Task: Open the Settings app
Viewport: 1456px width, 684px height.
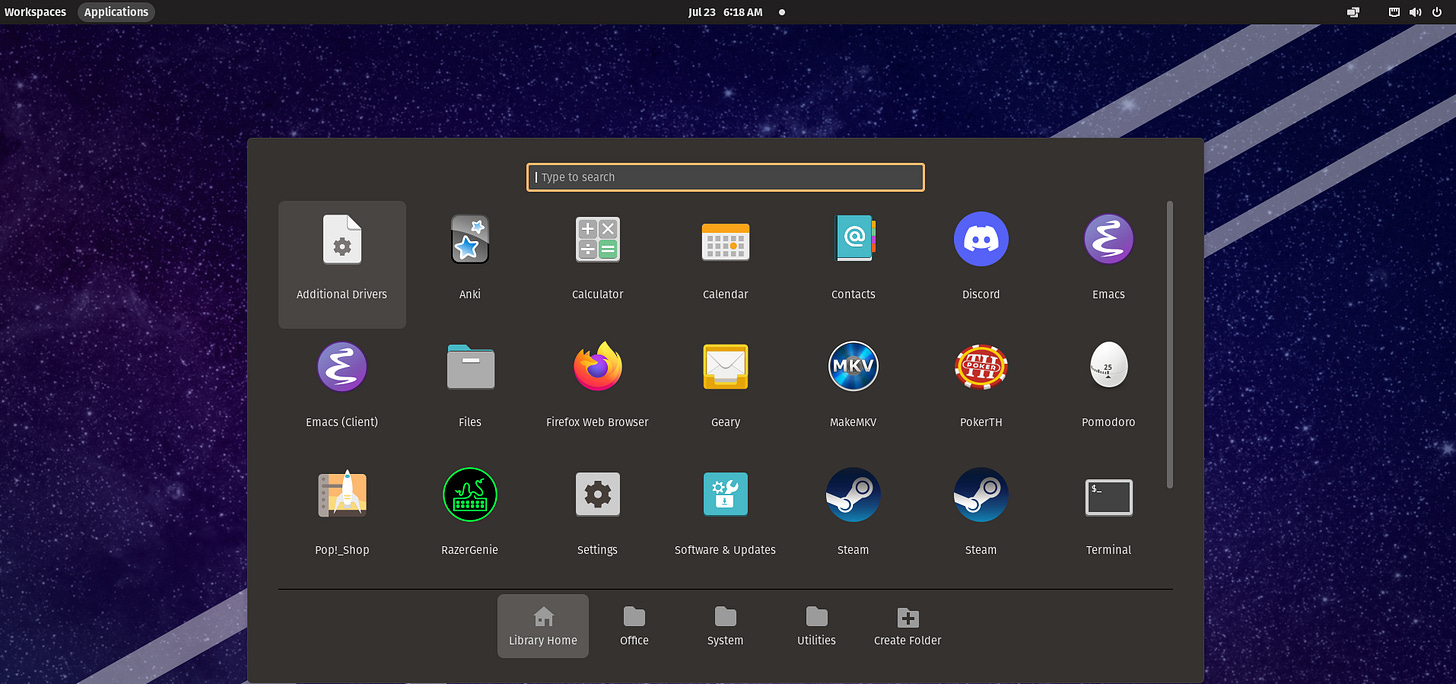Action: click(x=597, y=520)
